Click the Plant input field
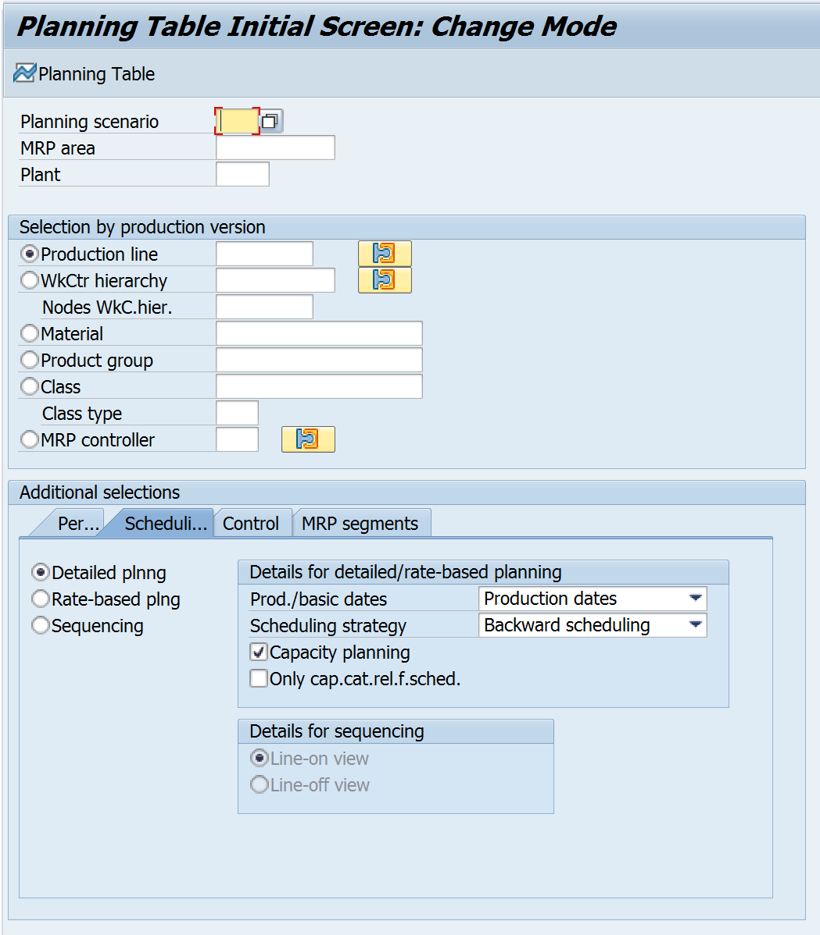This screenshot has width=820, height=935. (x=243, y=173)
